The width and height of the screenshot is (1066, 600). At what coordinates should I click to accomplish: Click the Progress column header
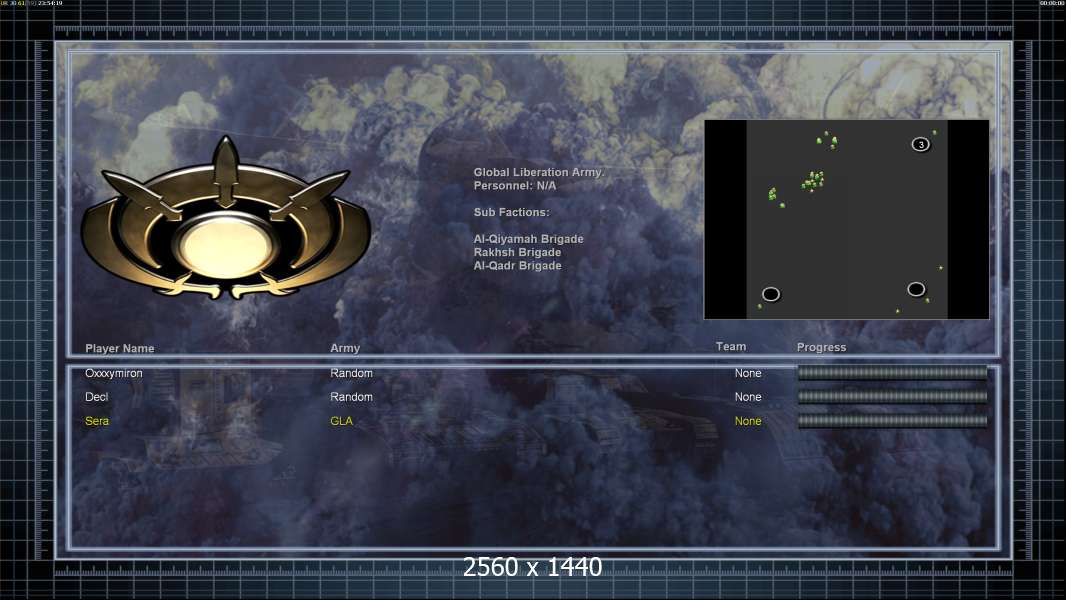click(x=821, y=347)
